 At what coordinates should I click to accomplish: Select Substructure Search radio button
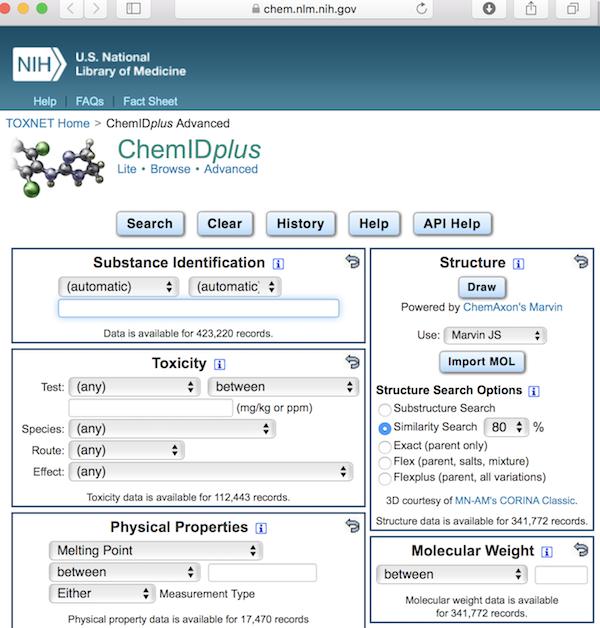click(x=385, y=409)
